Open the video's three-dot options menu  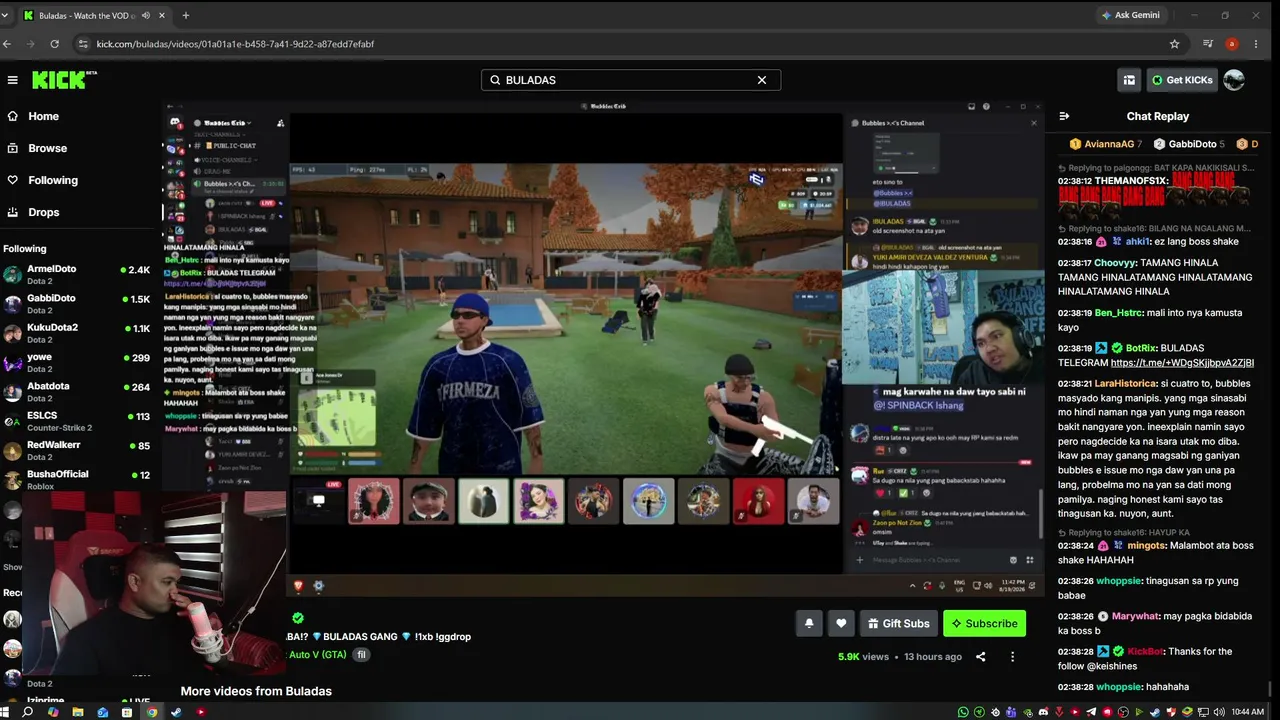[x=1012, y=657]
